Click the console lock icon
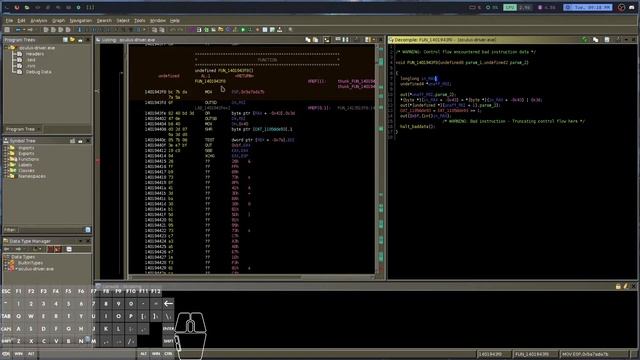The image size is (640, 360). (618, 287)
